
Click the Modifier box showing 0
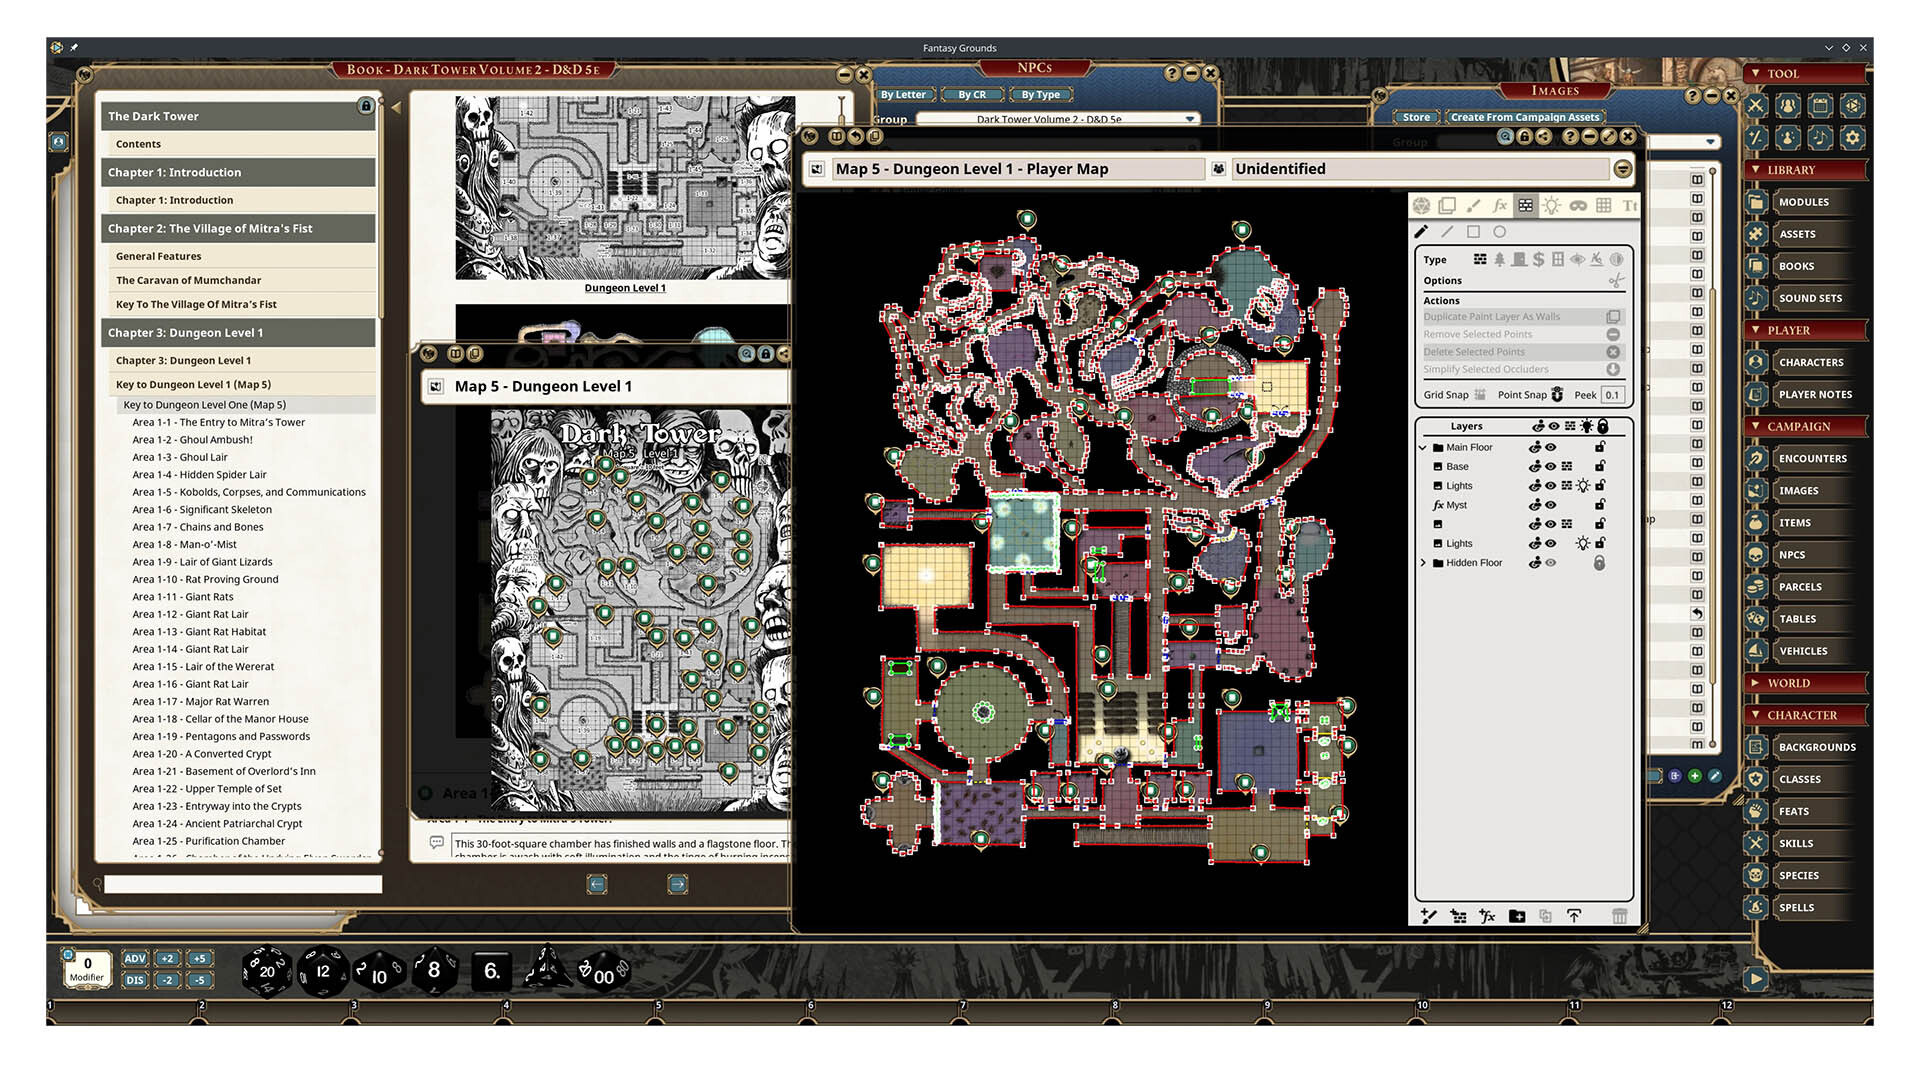click(x=87, y=968)
